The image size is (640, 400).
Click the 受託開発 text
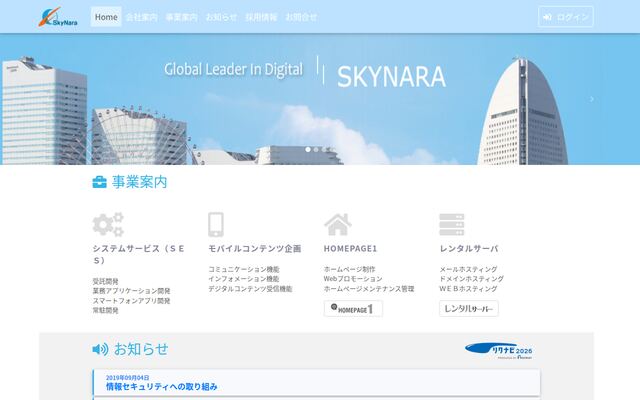[106, 281]
